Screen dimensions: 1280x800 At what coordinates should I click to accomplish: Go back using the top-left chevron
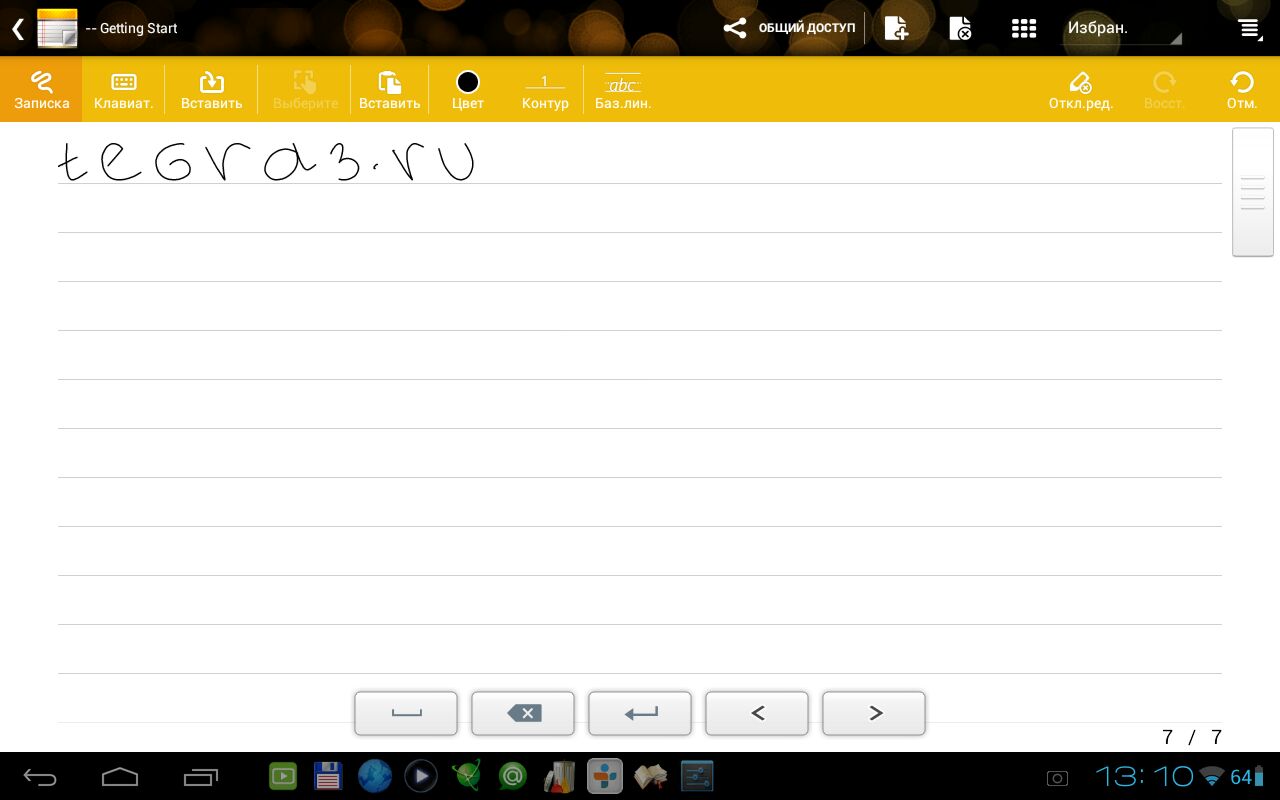click(x=17, y=28)
